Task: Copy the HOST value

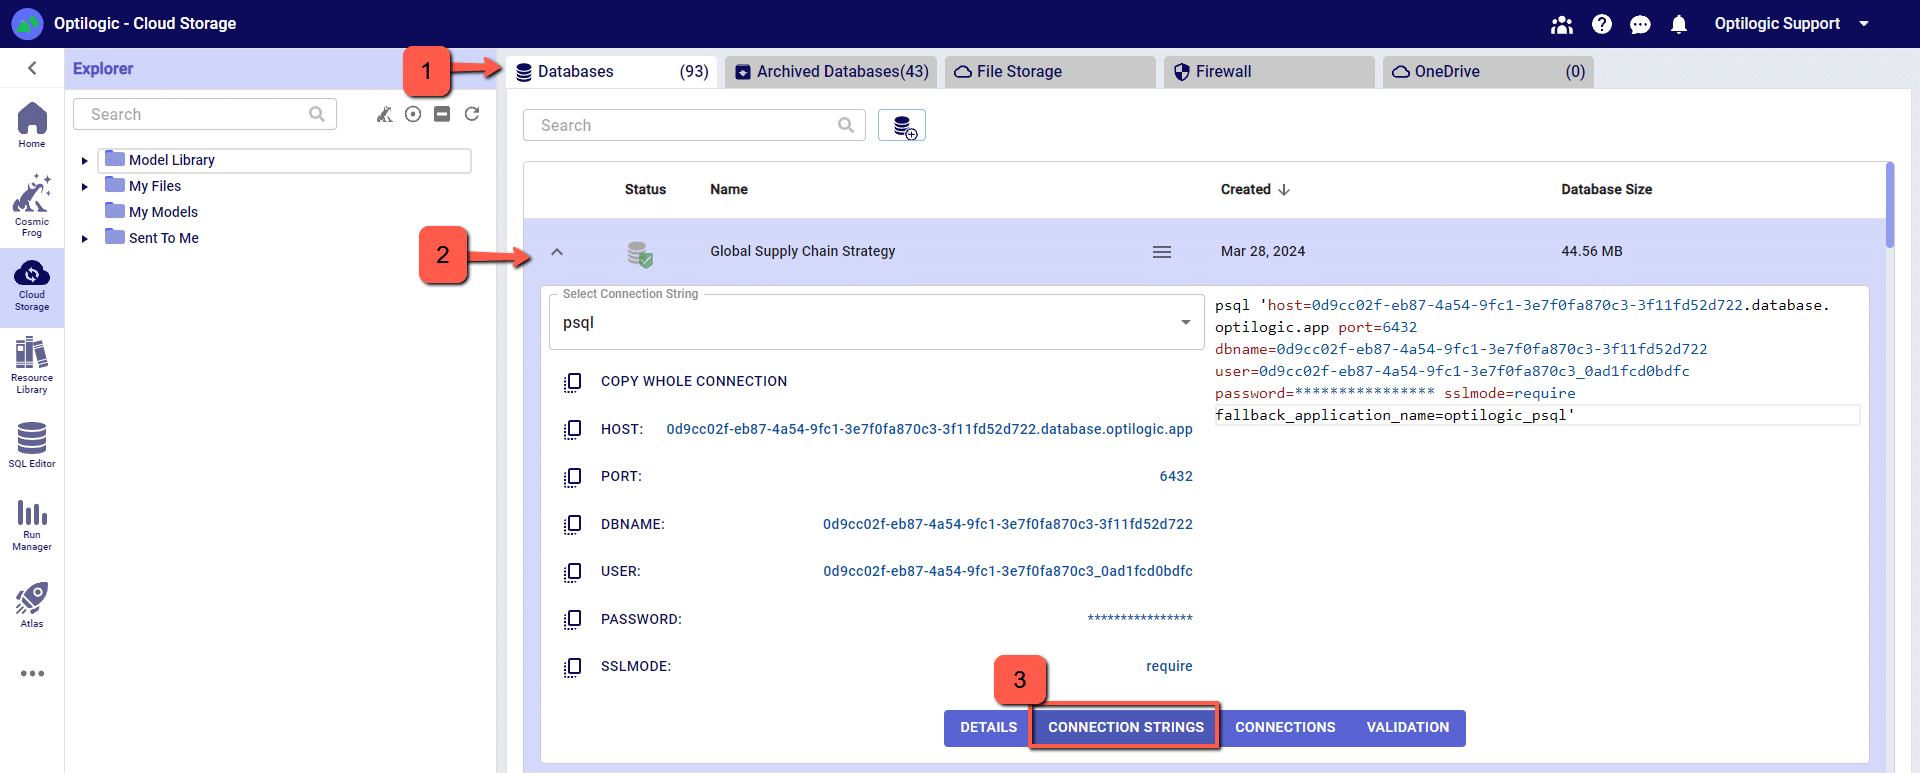Action: click(x=572, y=430)
